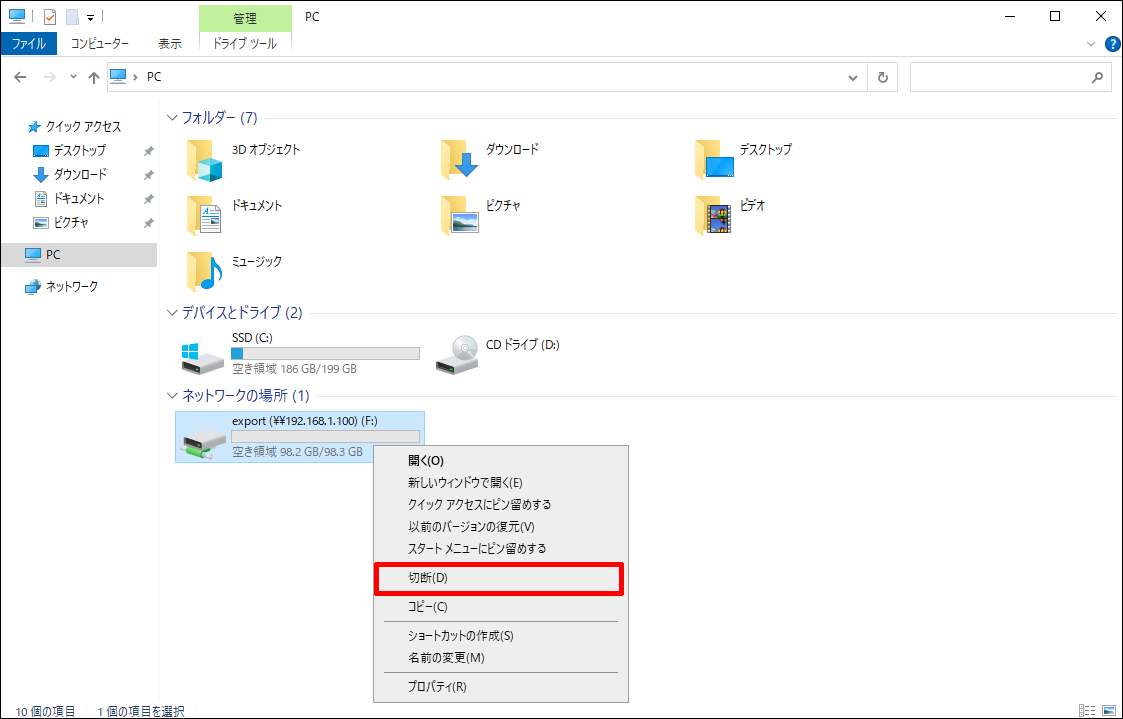
Task: Click the system icon in the title bar
Action: click(x=16, y=16)
